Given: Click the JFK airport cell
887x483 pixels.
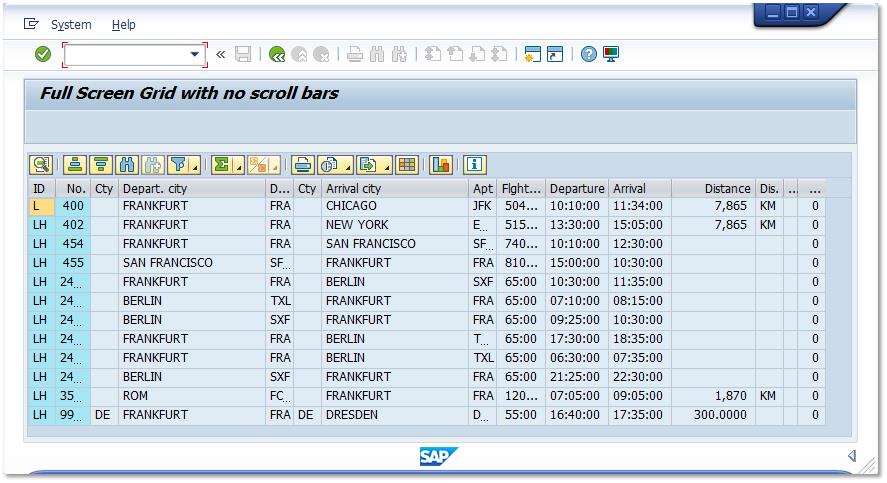Looking at the screenshot, I should (x=483, y=206).
